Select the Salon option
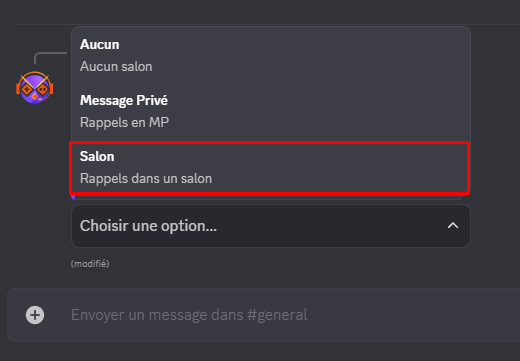This screenshot has height=361, width=520. pos(270,168)
